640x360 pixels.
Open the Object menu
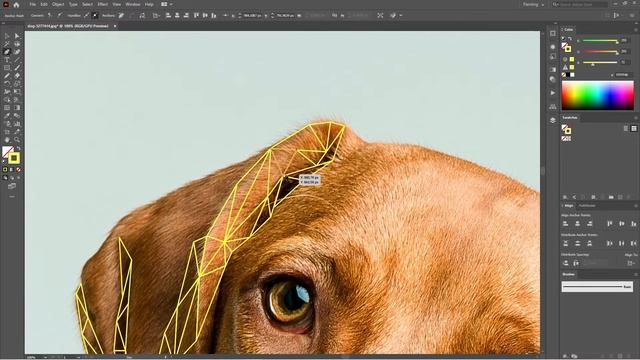click(58, 4)
